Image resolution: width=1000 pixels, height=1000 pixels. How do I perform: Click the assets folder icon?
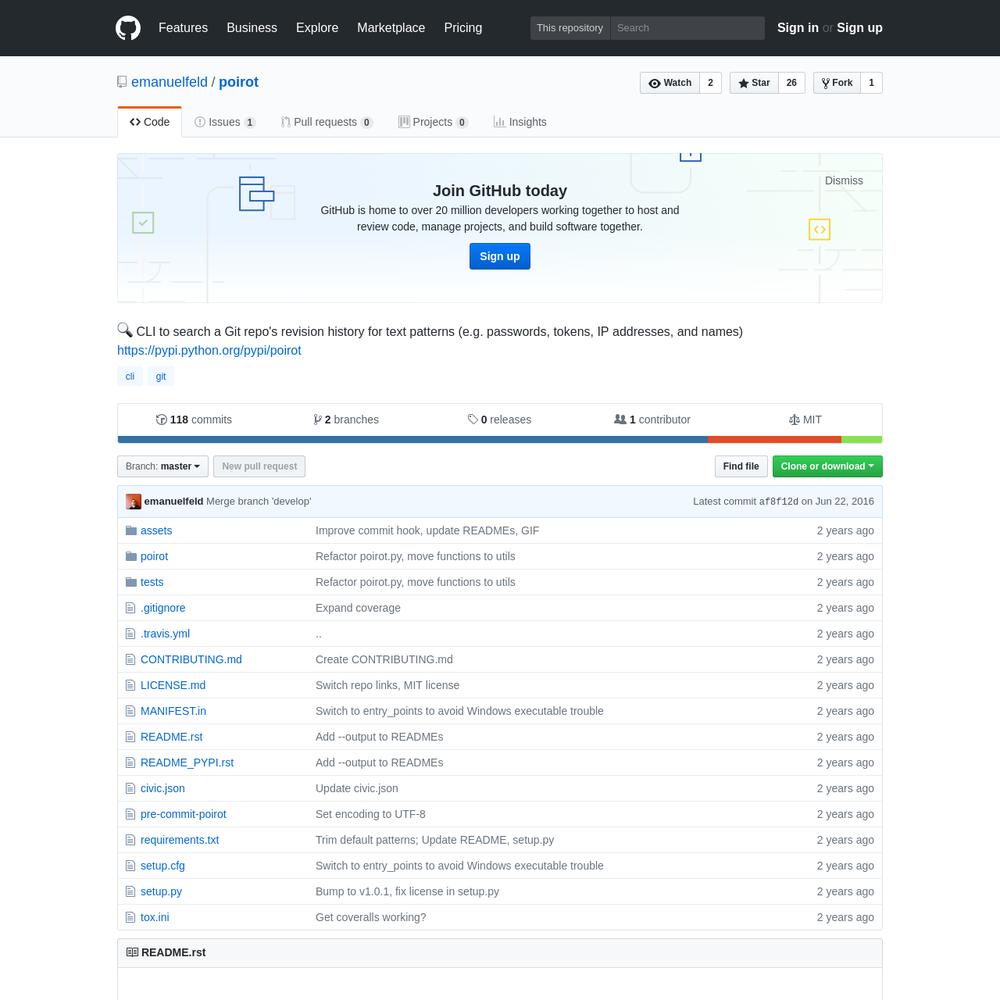point(131,531)
